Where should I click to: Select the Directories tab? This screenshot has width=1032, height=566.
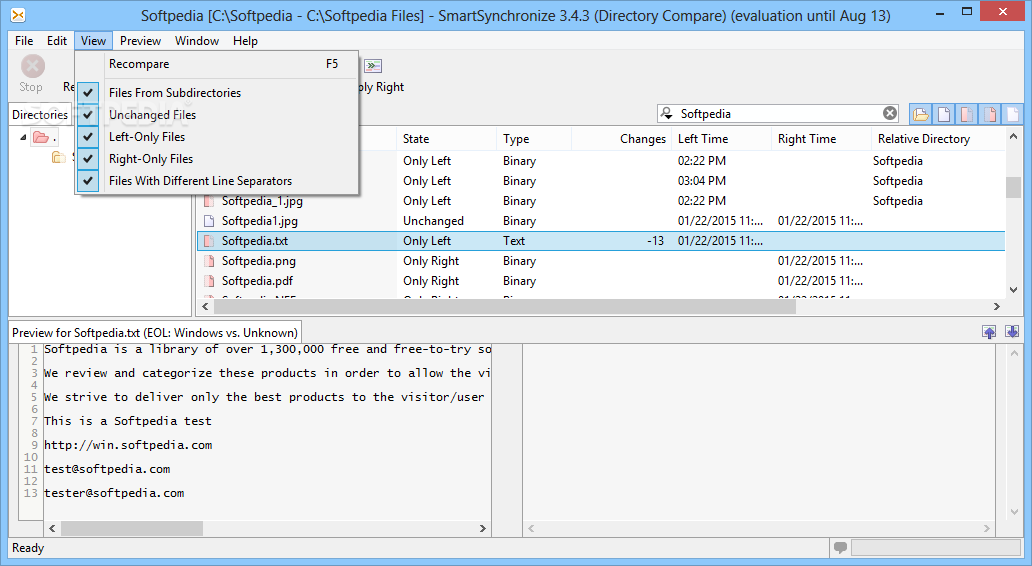pyautogui.click(x=40, y=115)
